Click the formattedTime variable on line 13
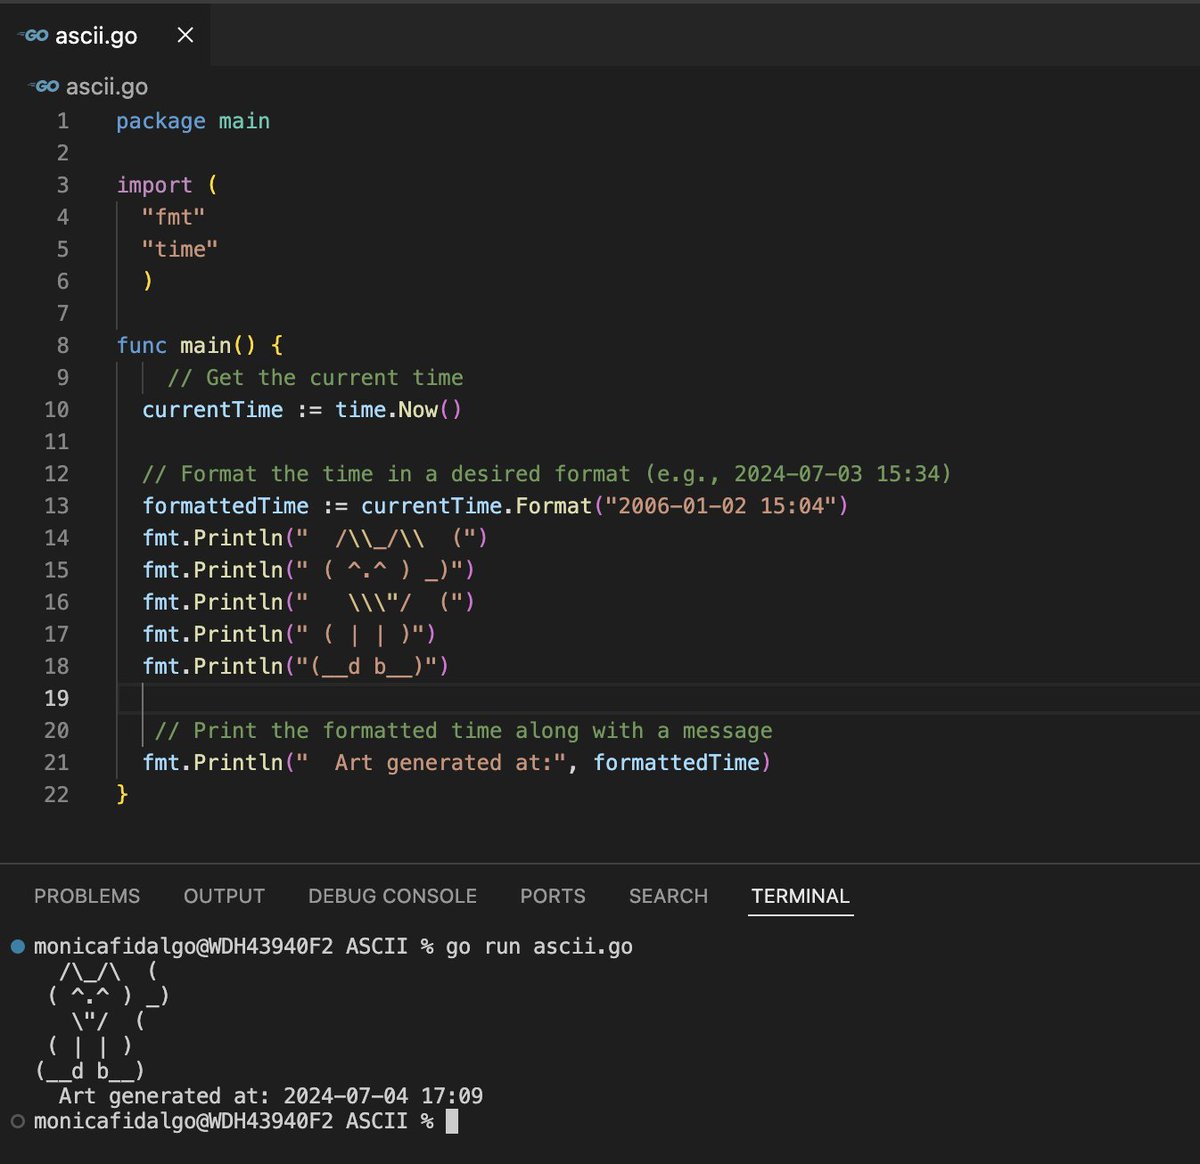The width and height of the screenshot is (1200, 1164). pyautogui.click(x=225, y=506)
